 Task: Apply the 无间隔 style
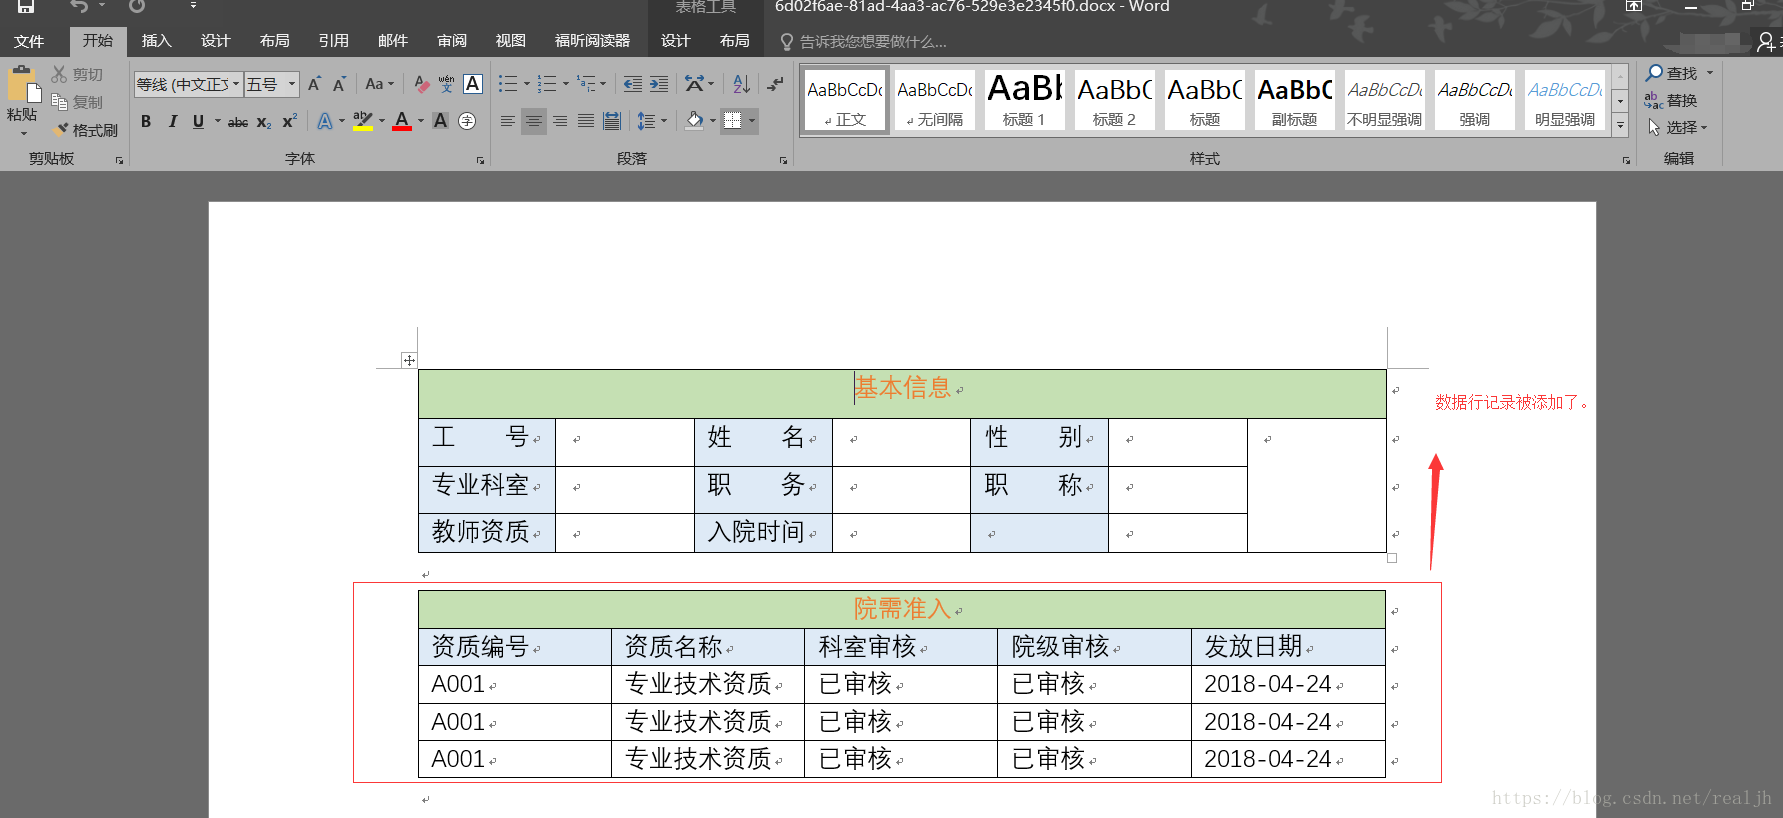pyautogui.click(x=934, y=99)
